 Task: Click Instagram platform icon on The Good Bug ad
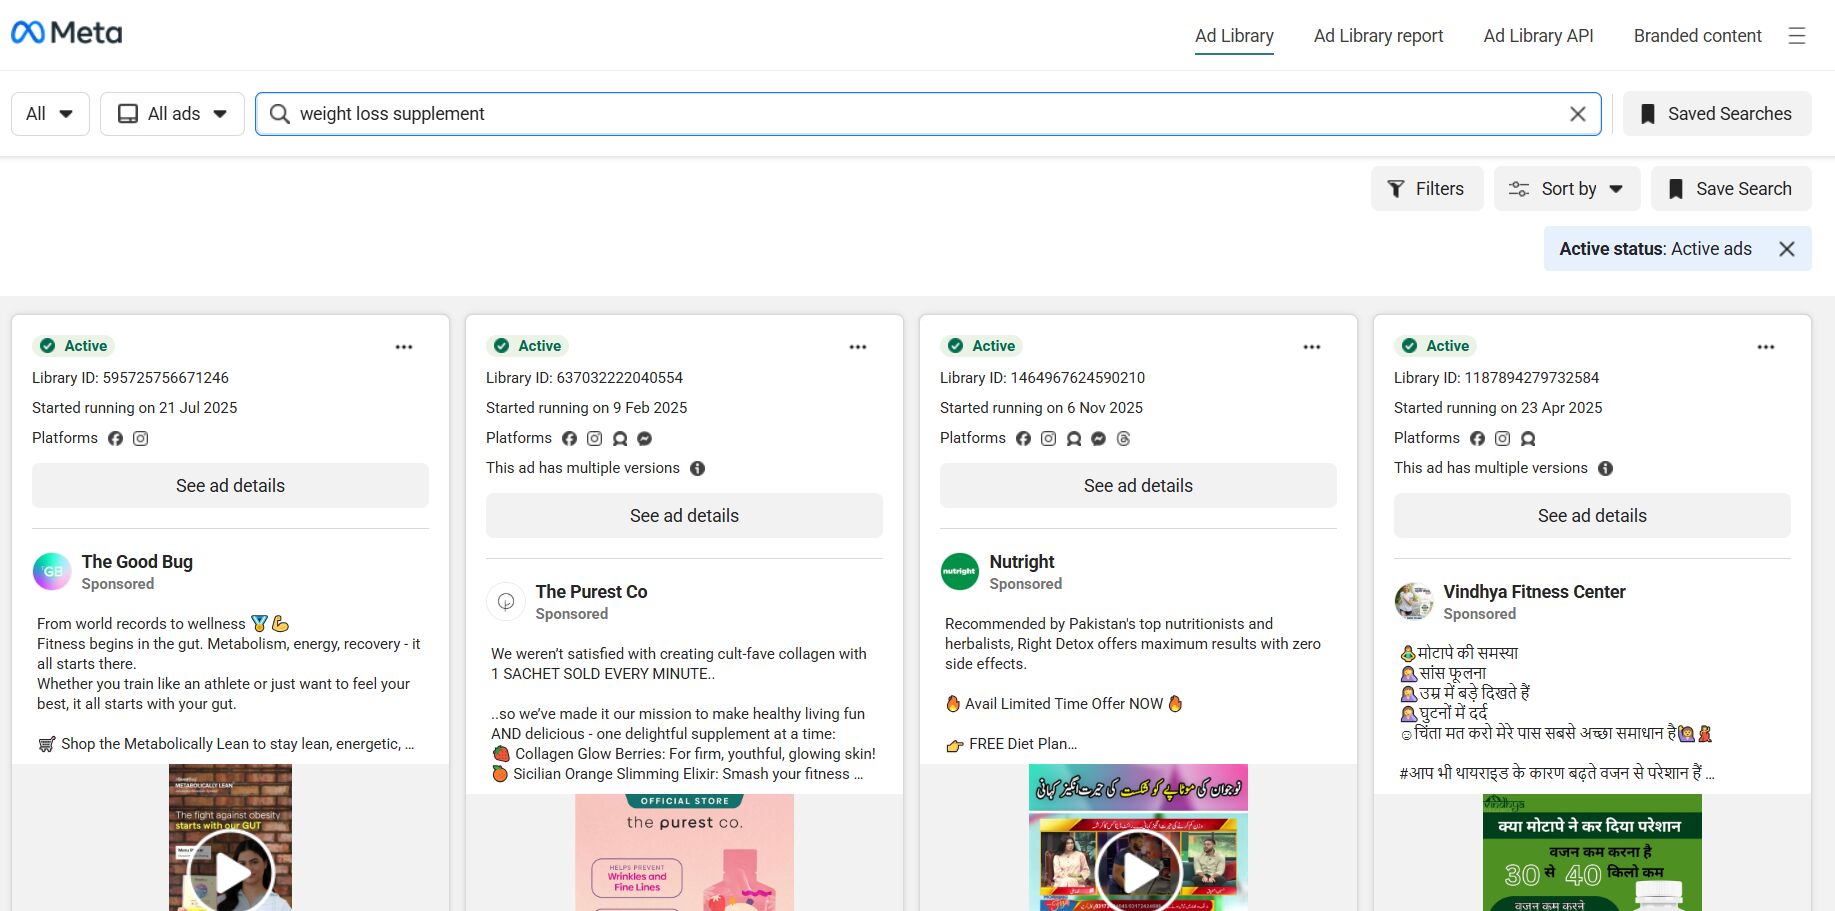[141, 438]
